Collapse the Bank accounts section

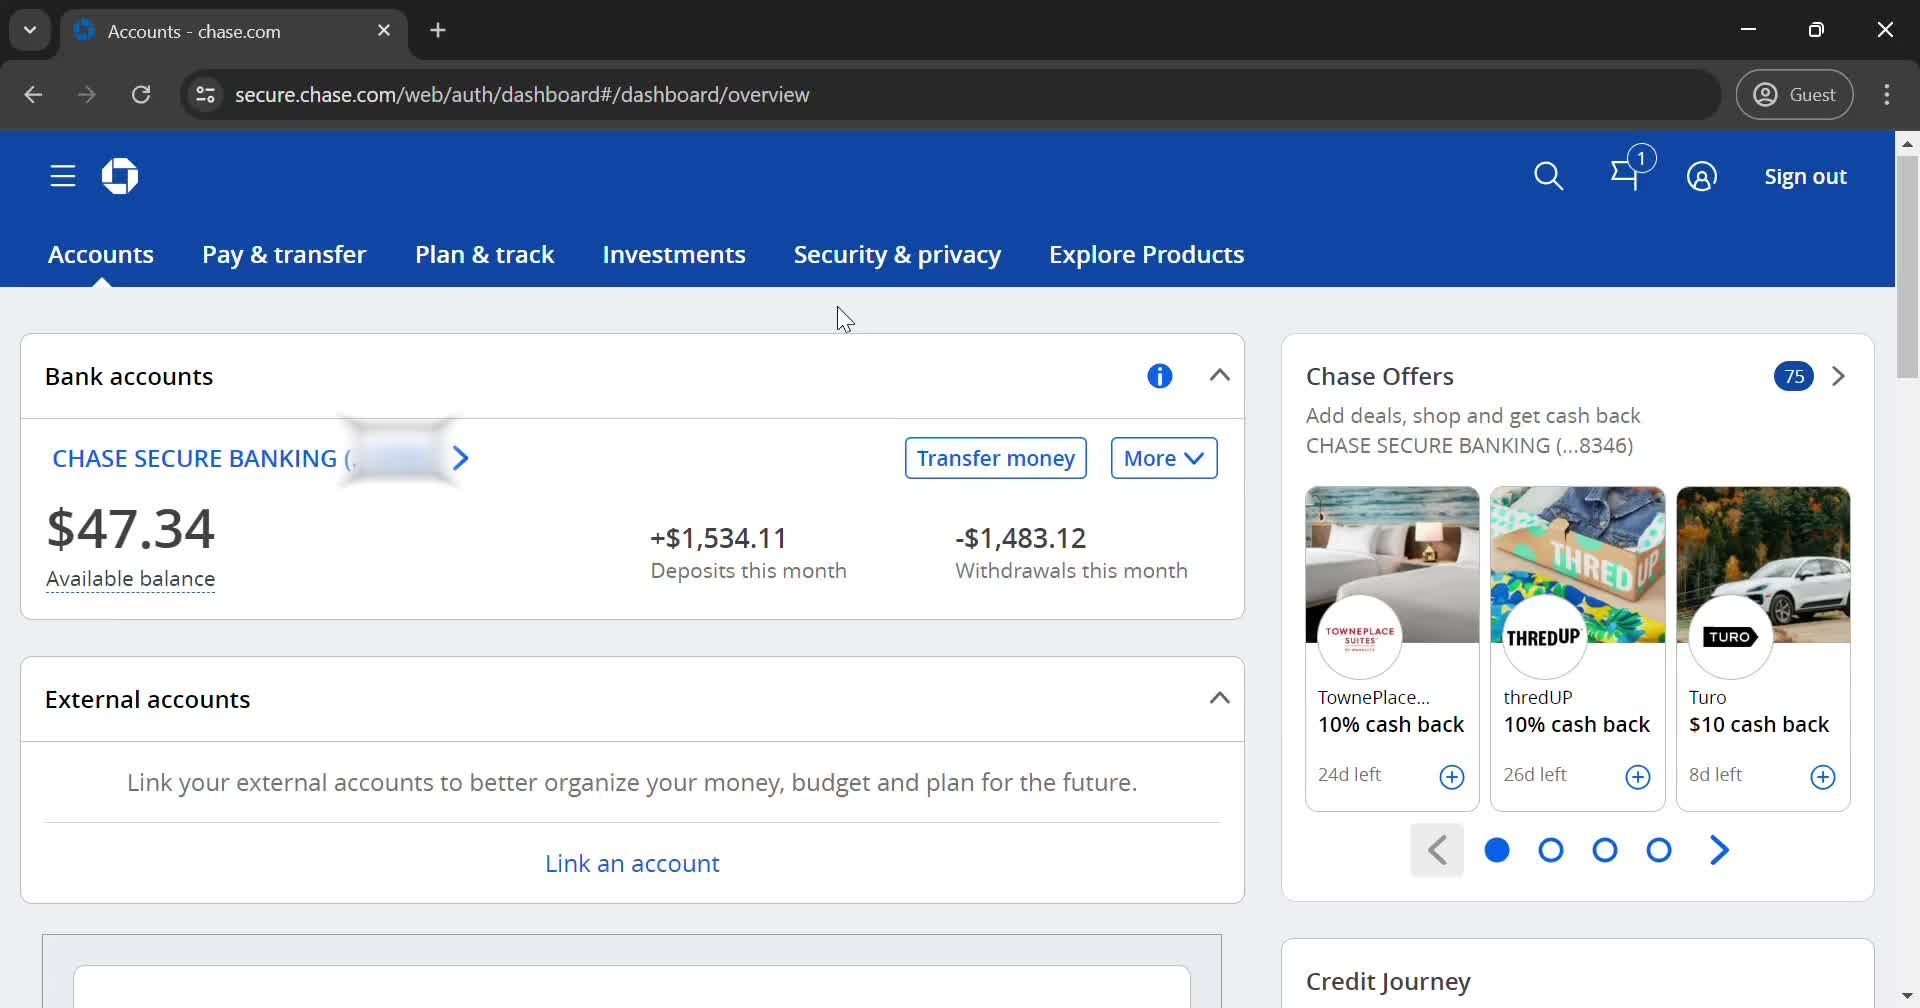(x=1219, y=376)
